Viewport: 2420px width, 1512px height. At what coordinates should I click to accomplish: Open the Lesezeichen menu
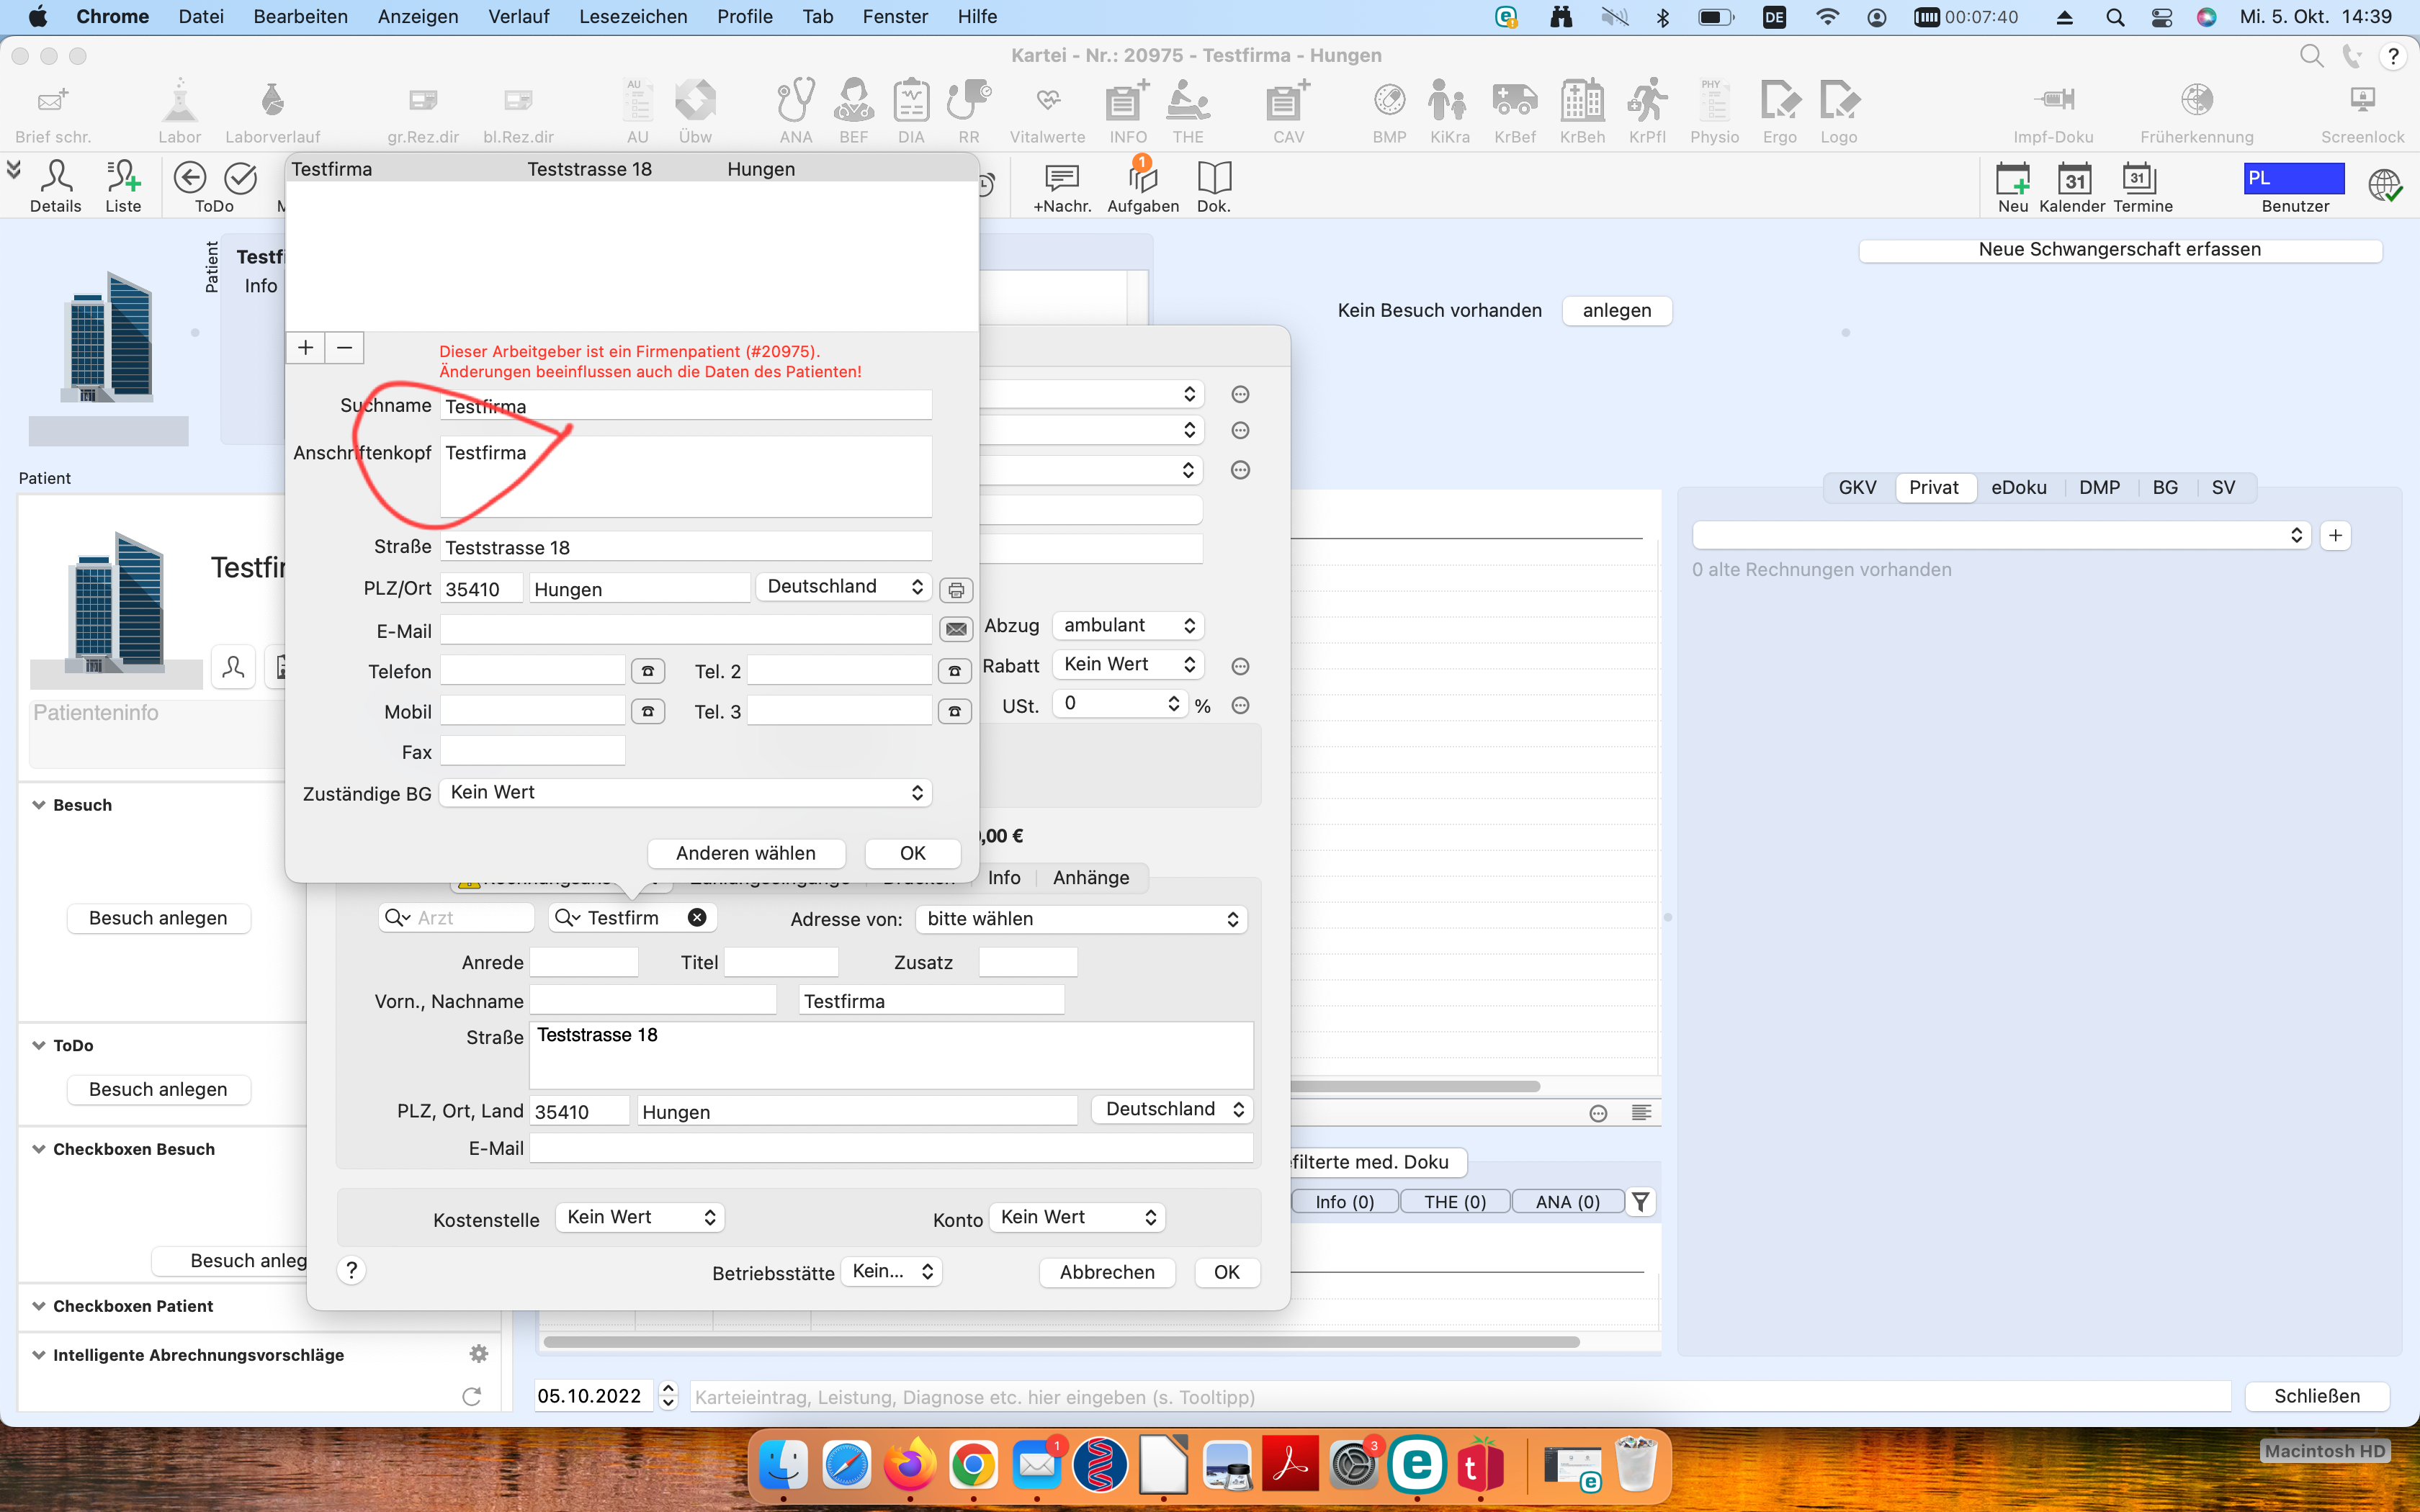click(x=633, y=16)
